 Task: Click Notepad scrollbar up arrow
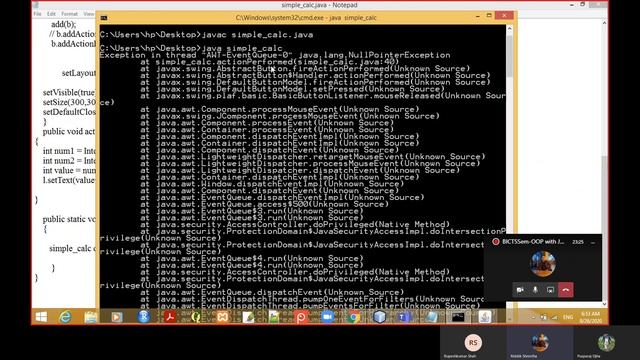coord(604,23)
